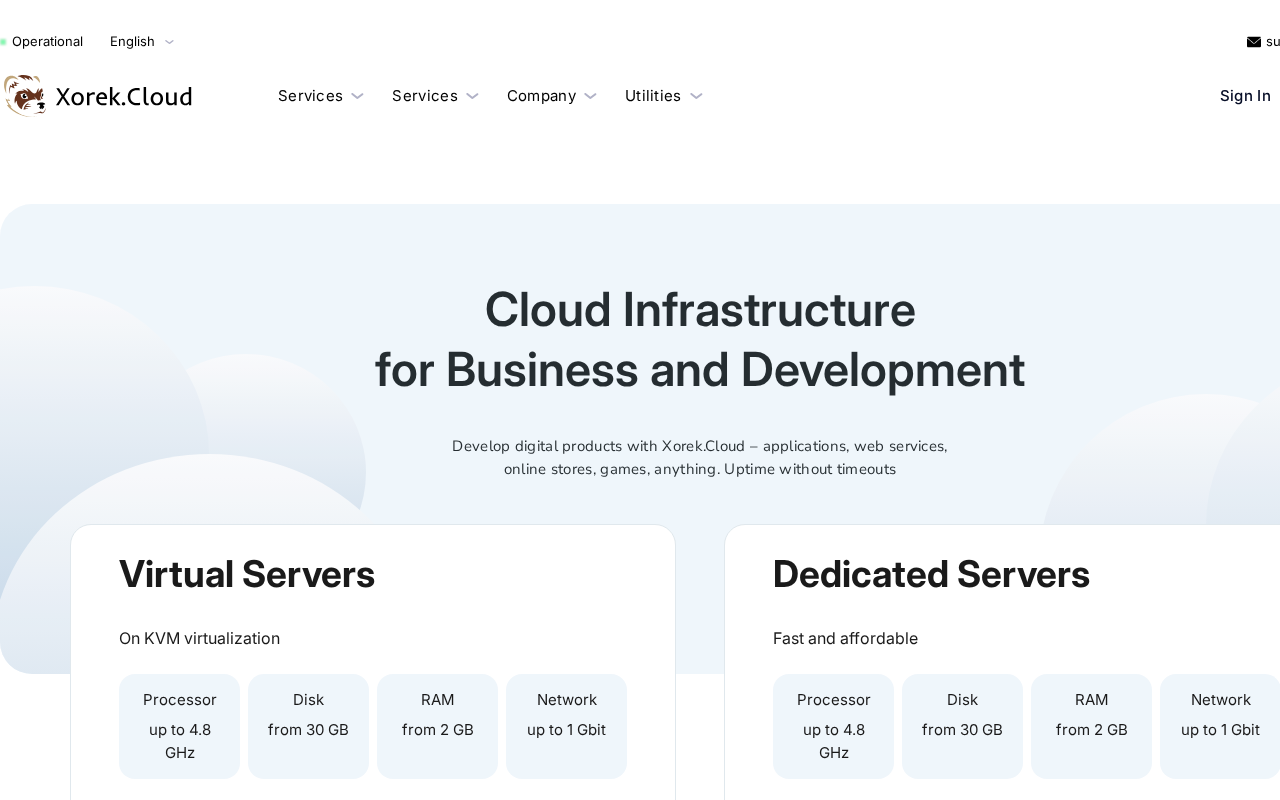Expand the first Services menu chevron
The height and width of the screenshot is (800, 1280).
click(357, 96)
